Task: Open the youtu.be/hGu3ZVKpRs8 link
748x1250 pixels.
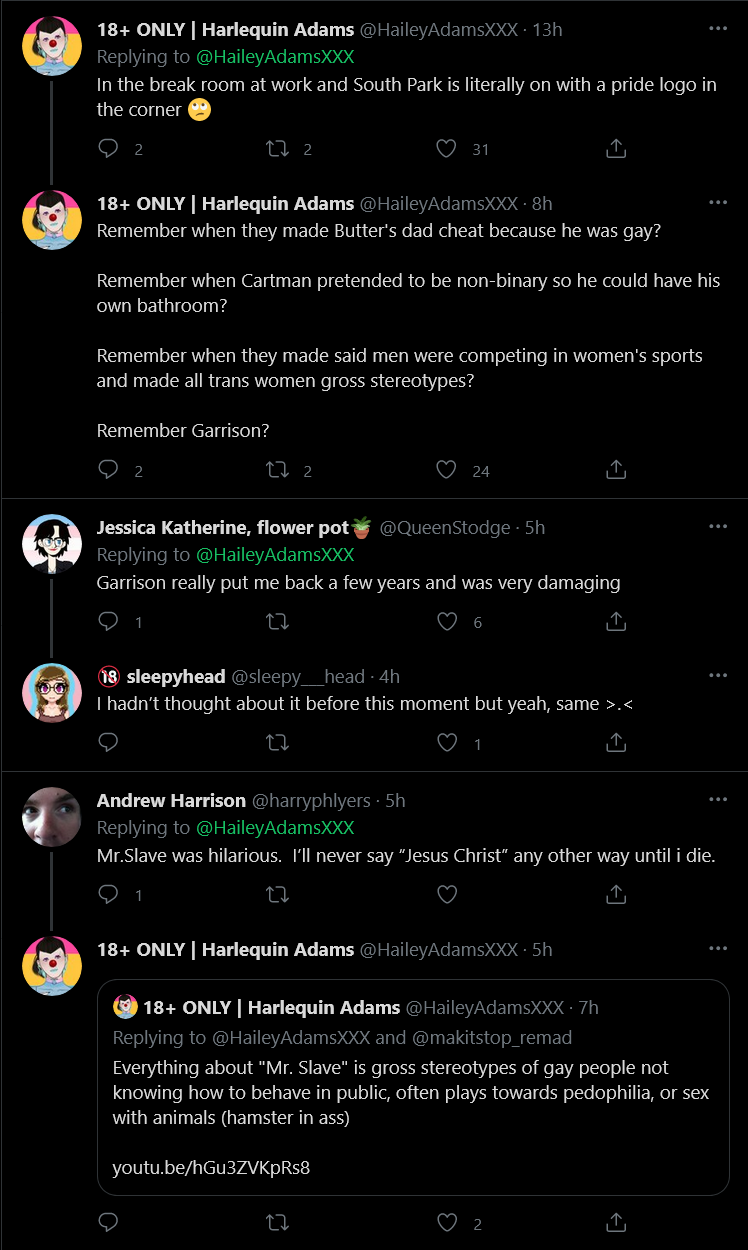Action: pyautogui.click(x=211, y=1167)
